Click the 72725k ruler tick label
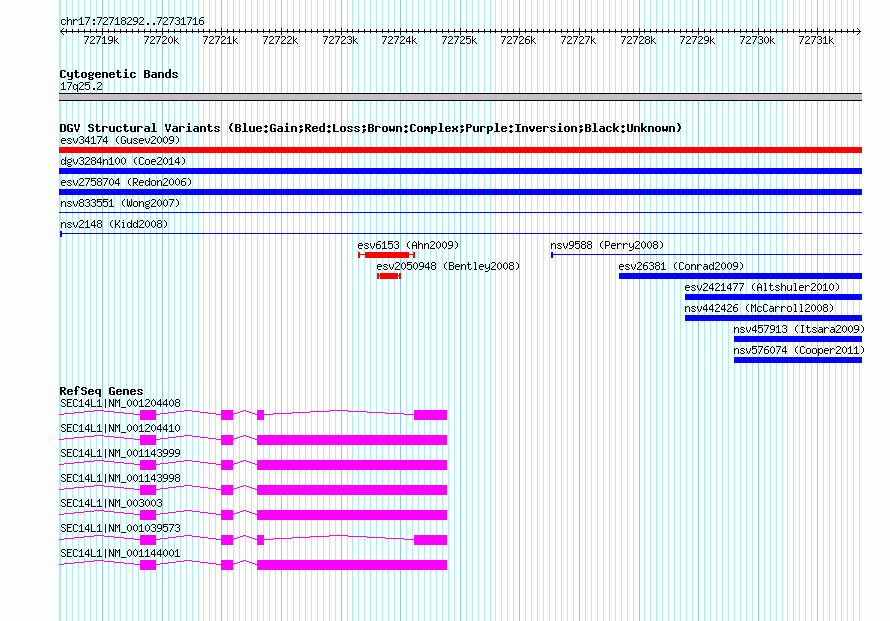890x621 pixels. (x=459, y=40)
